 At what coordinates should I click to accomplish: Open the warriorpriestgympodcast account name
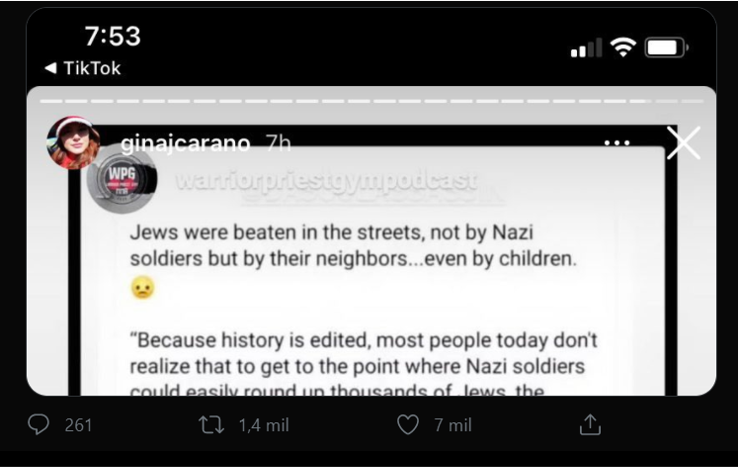[326, 181]
